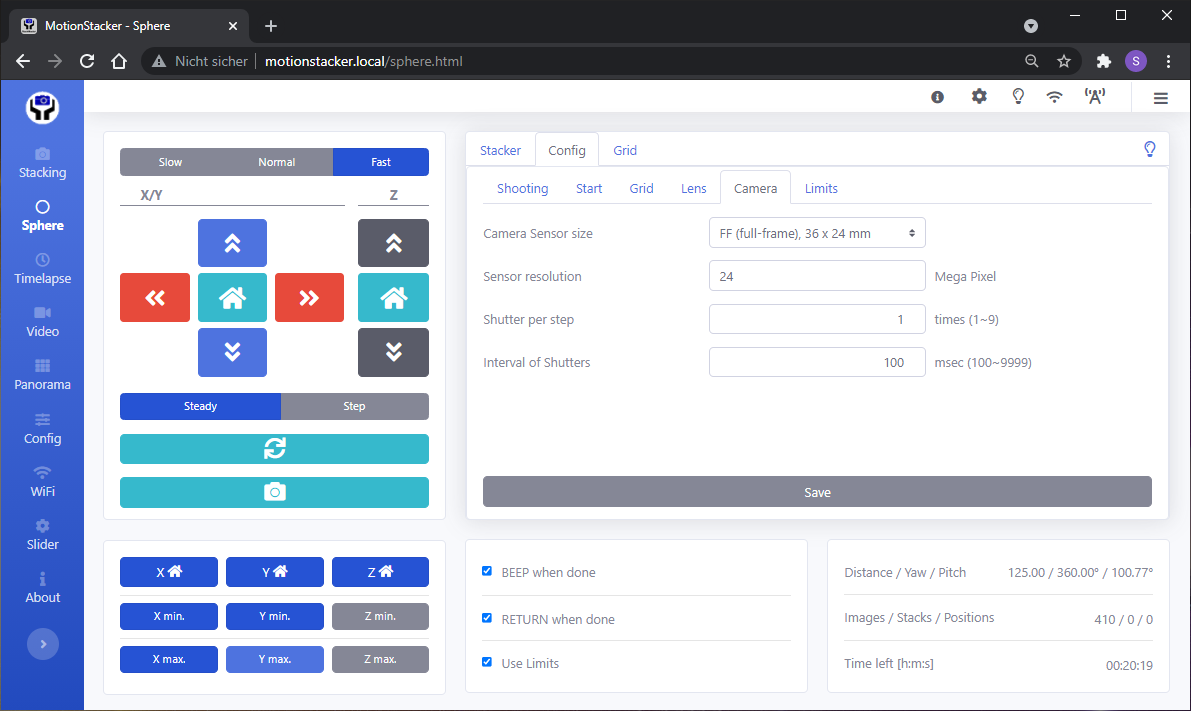This screenshot has width=1191, height=711.
Task: Uncheck BEEP when done
Action: point(487,571)
